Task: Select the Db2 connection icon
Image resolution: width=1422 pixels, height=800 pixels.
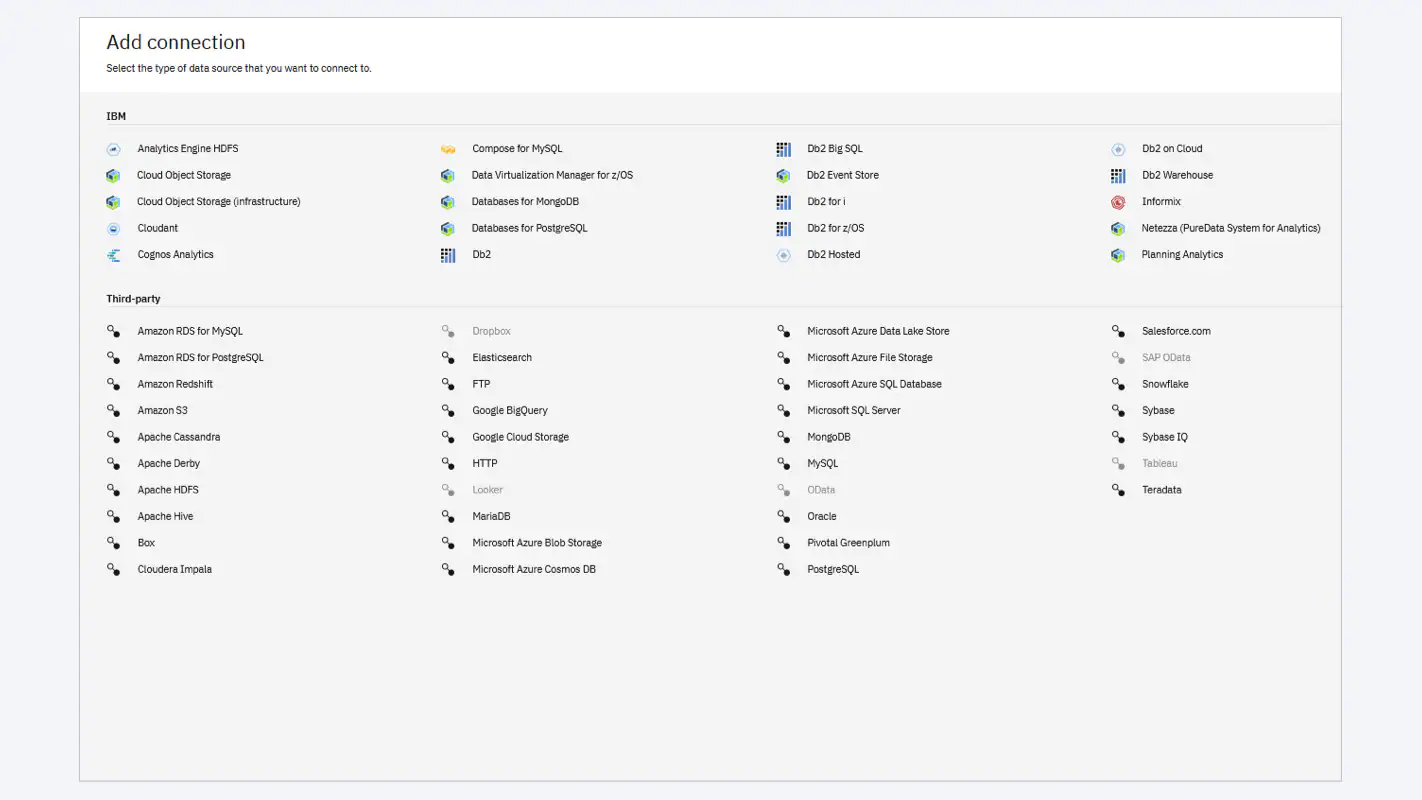Action: coord(447,255)
